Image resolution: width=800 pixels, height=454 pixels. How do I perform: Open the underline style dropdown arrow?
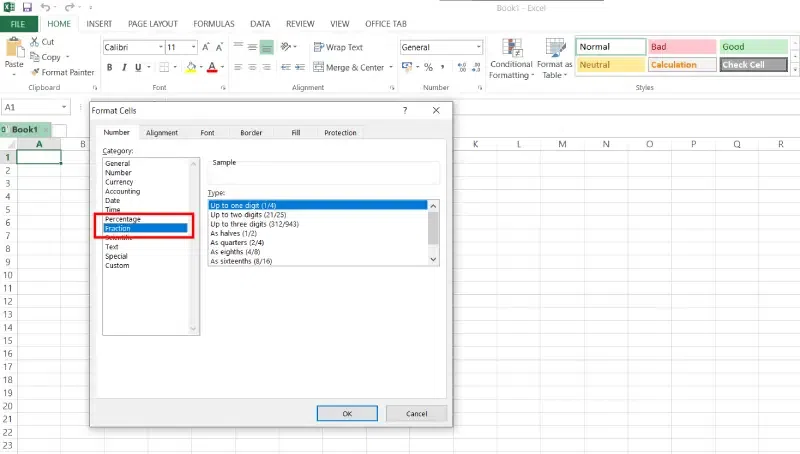pyautogui.click(x=148, y=67)
